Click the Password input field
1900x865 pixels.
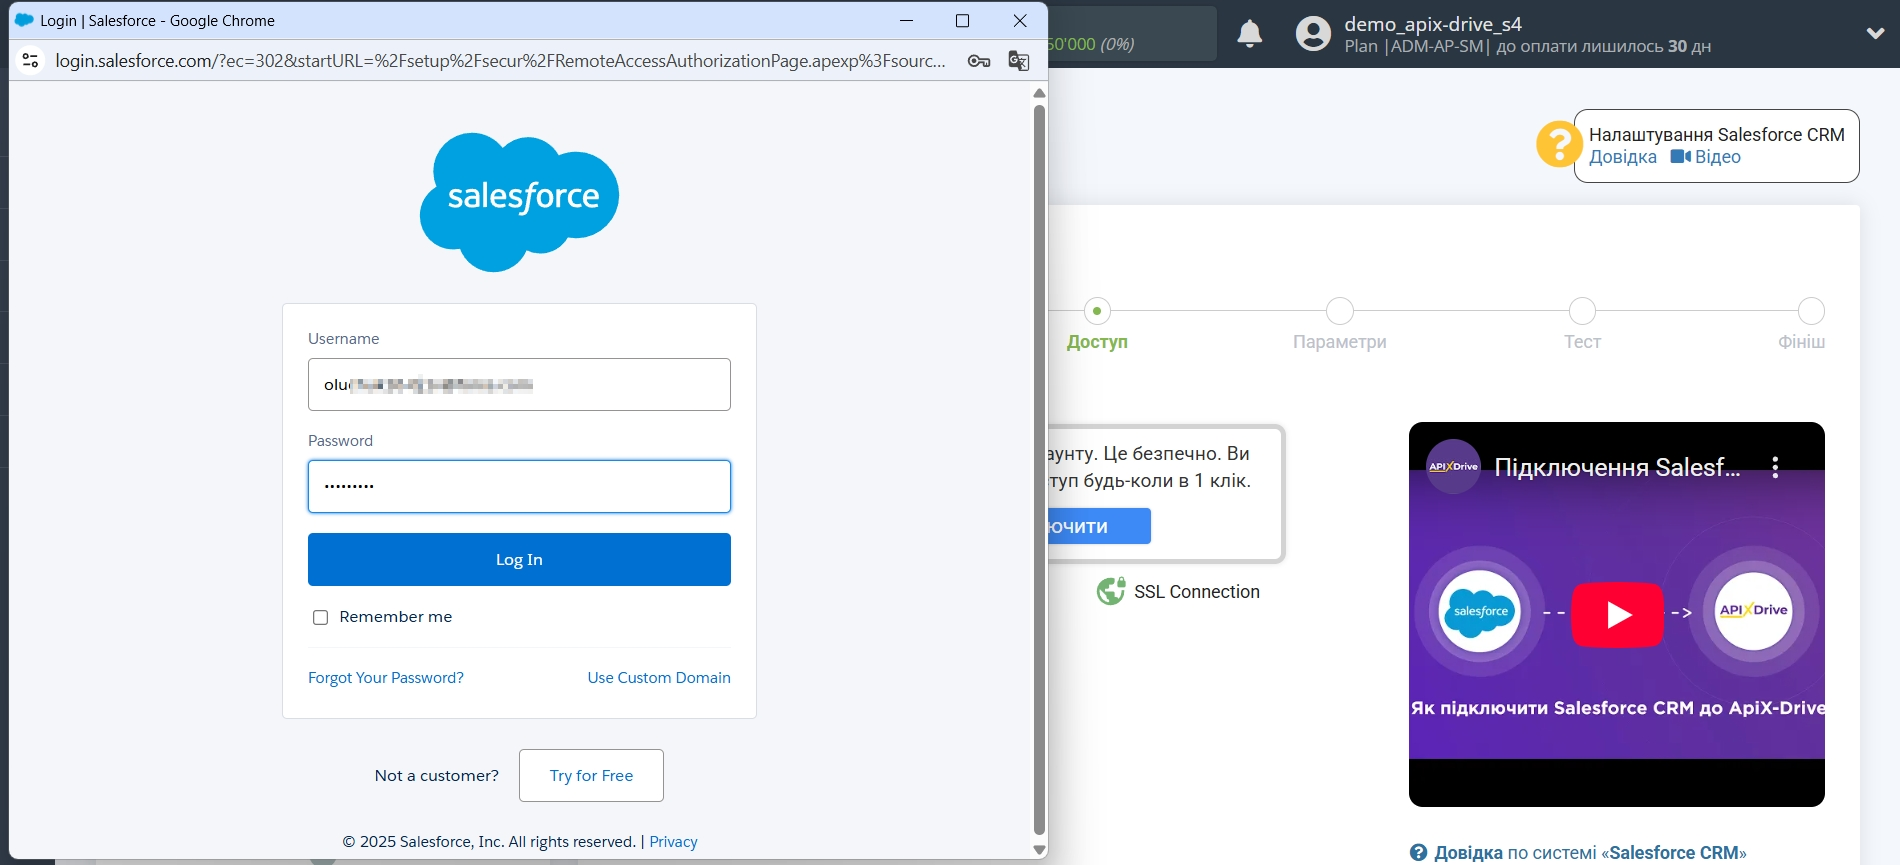pyautogui.click(x=519, y=486)
